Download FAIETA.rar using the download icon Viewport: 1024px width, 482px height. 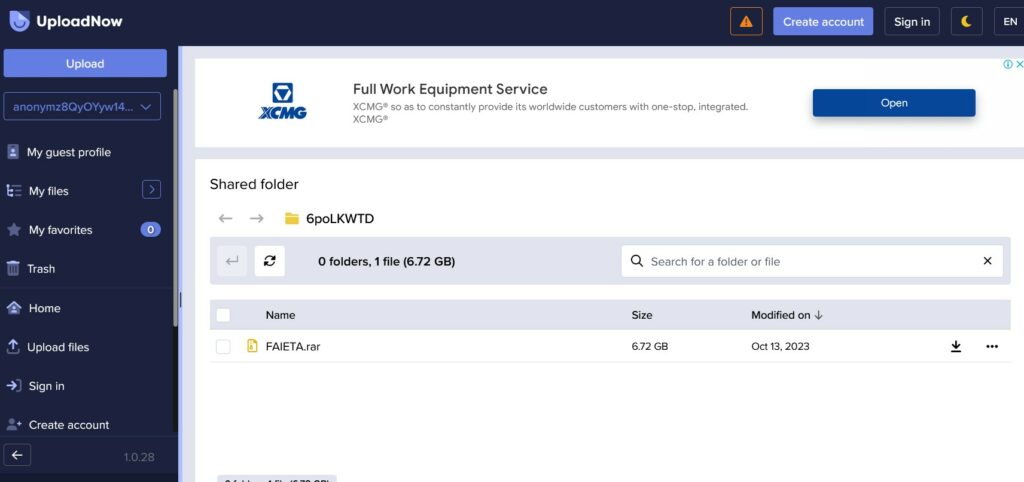[x=956, y=347]
